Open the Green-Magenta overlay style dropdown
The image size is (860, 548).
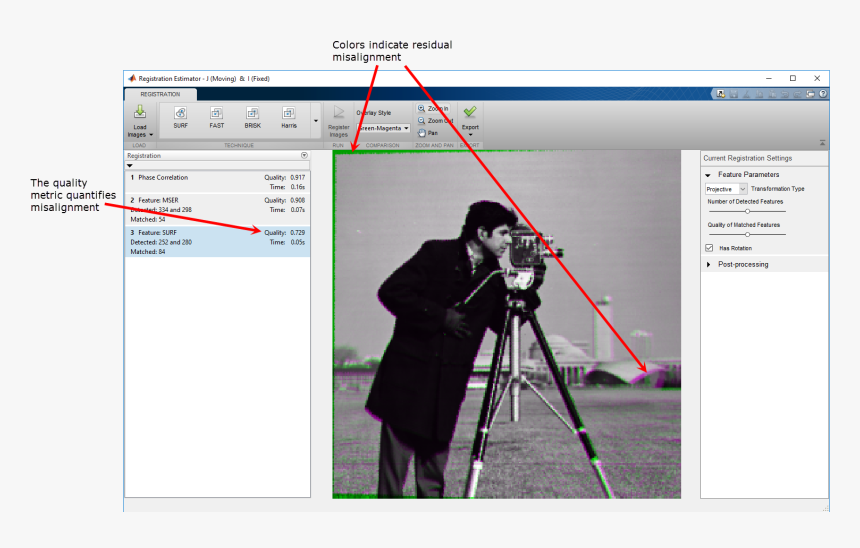click(x=383, y=128)
